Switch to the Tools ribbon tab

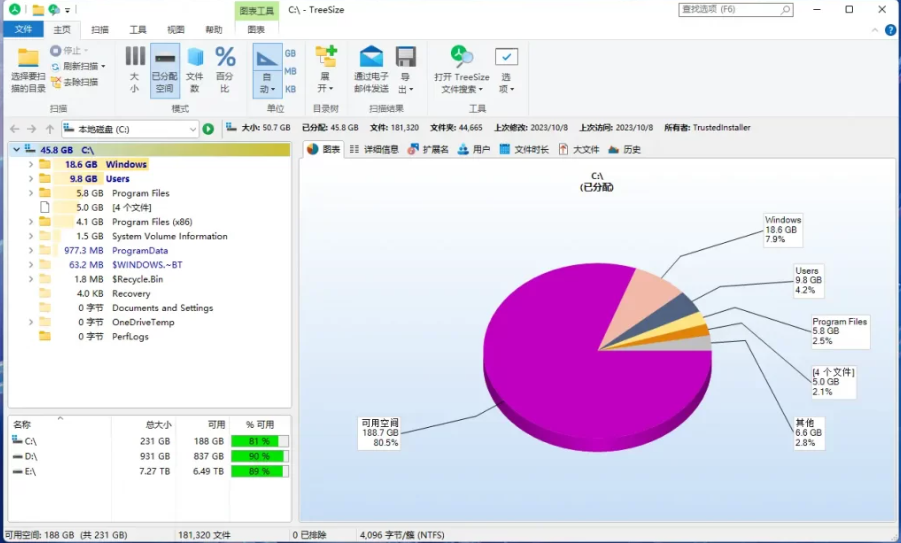(x=137, y=29)
